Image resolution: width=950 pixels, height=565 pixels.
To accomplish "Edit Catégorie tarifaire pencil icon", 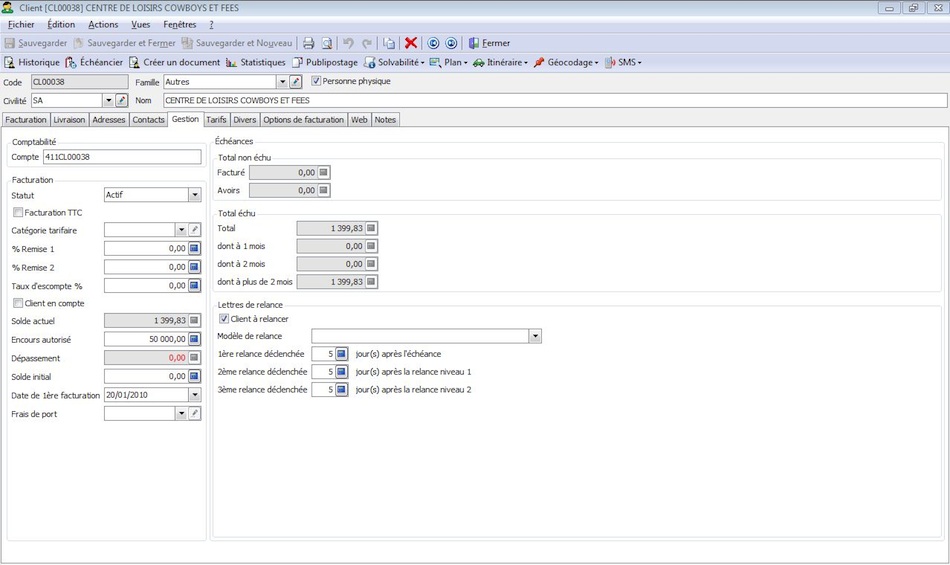I will [x=194, y=230].
